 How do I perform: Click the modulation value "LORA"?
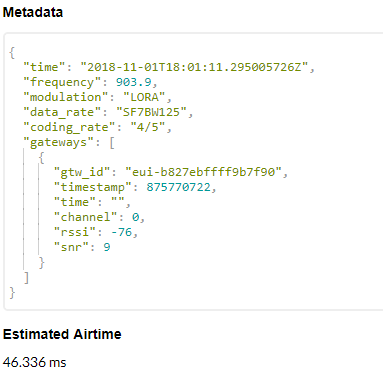tap(144, 97)
